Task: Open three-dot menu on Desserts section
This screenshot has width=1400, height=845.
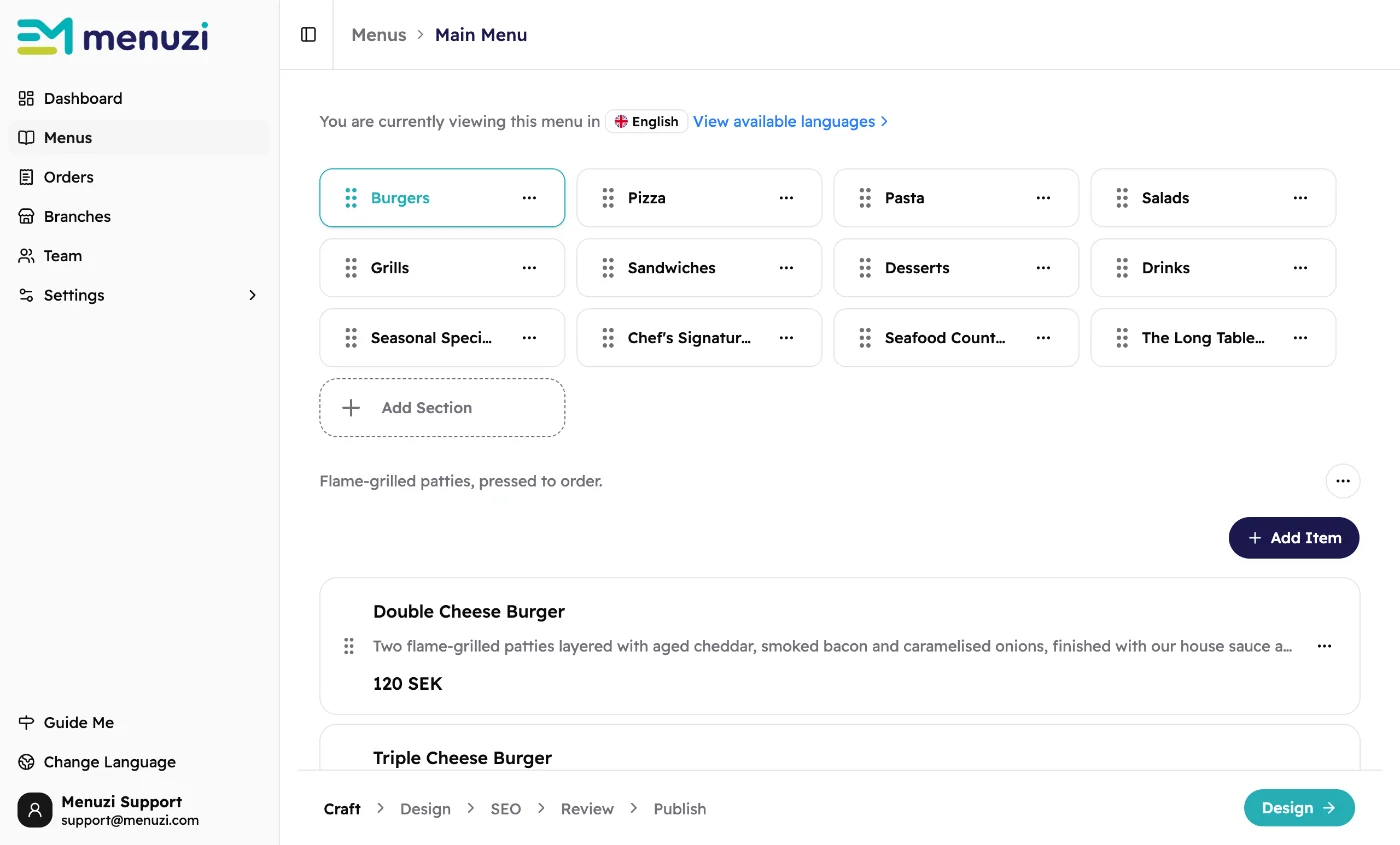Action: 1043,268
